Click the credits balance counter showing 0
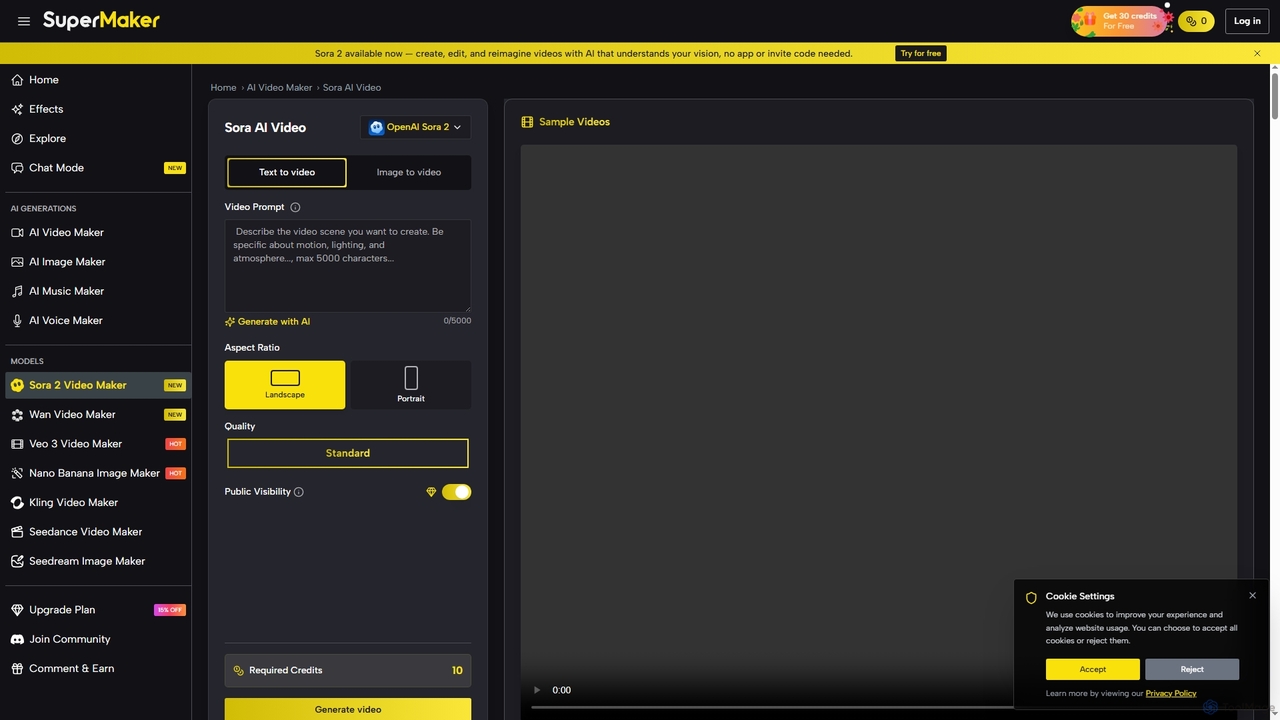 coord(1195,21)
